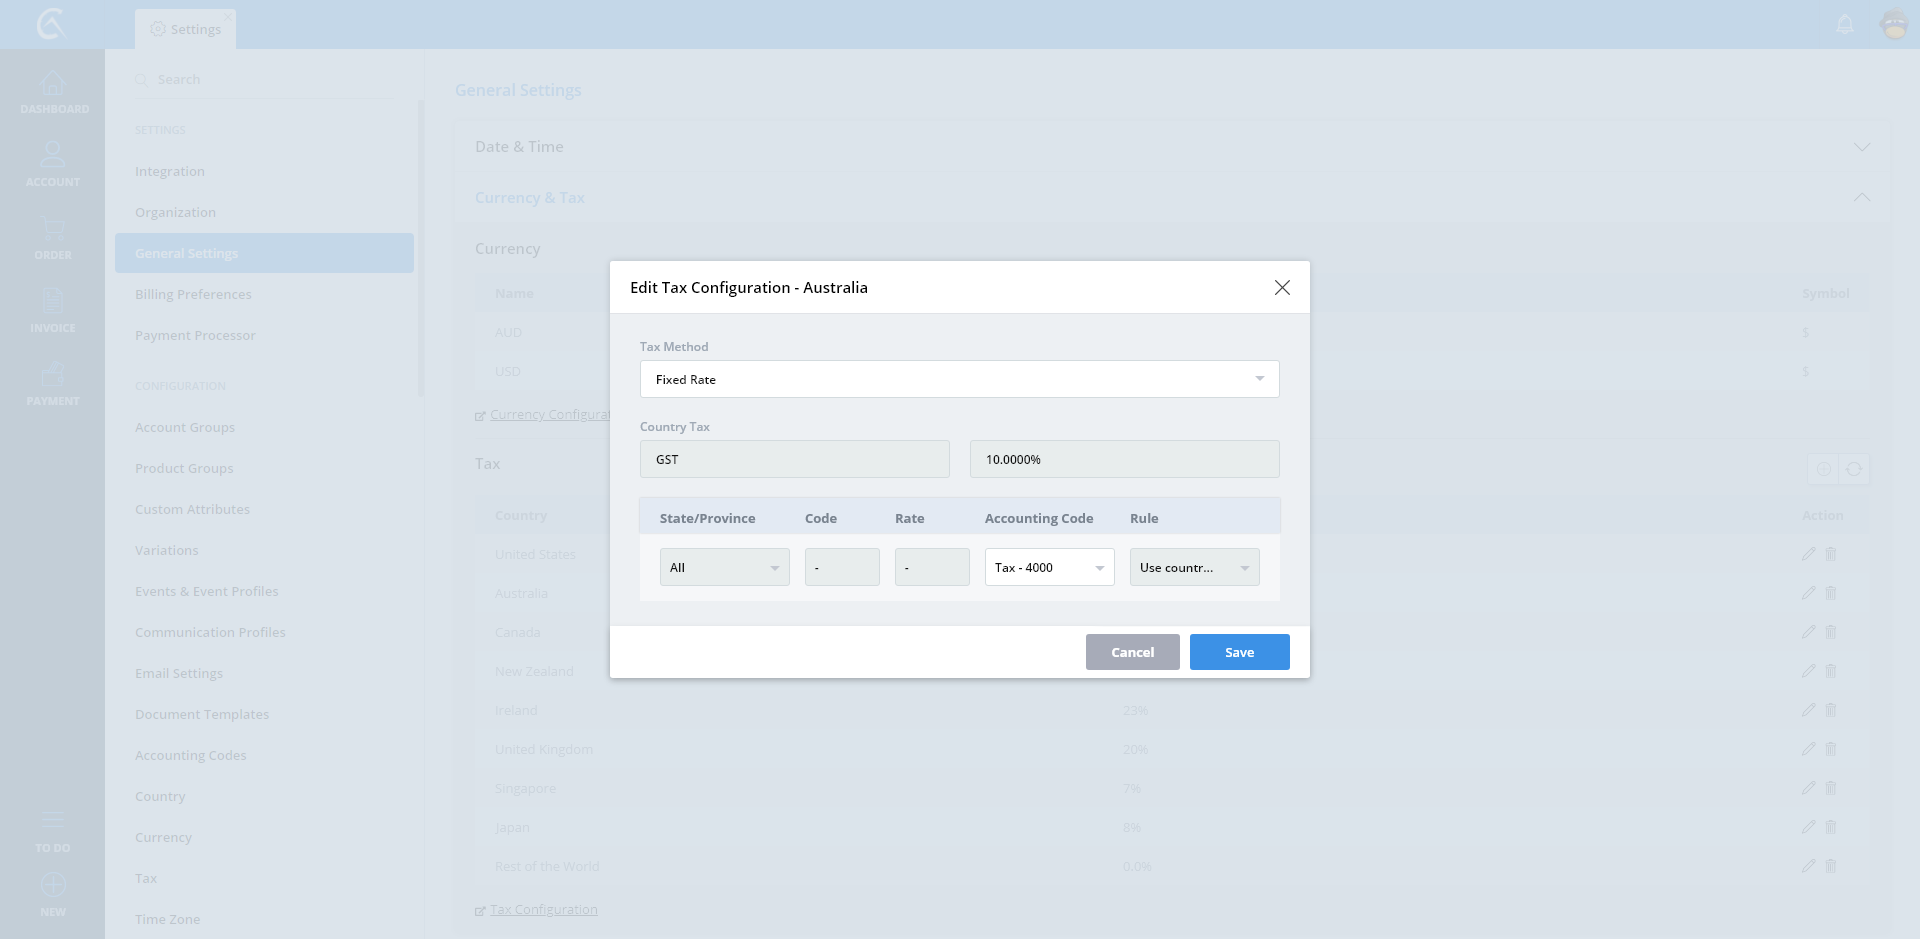
Task: Open the Accounting Code Tax - 4000 dropdown
Action: [x=1049, y=567]
